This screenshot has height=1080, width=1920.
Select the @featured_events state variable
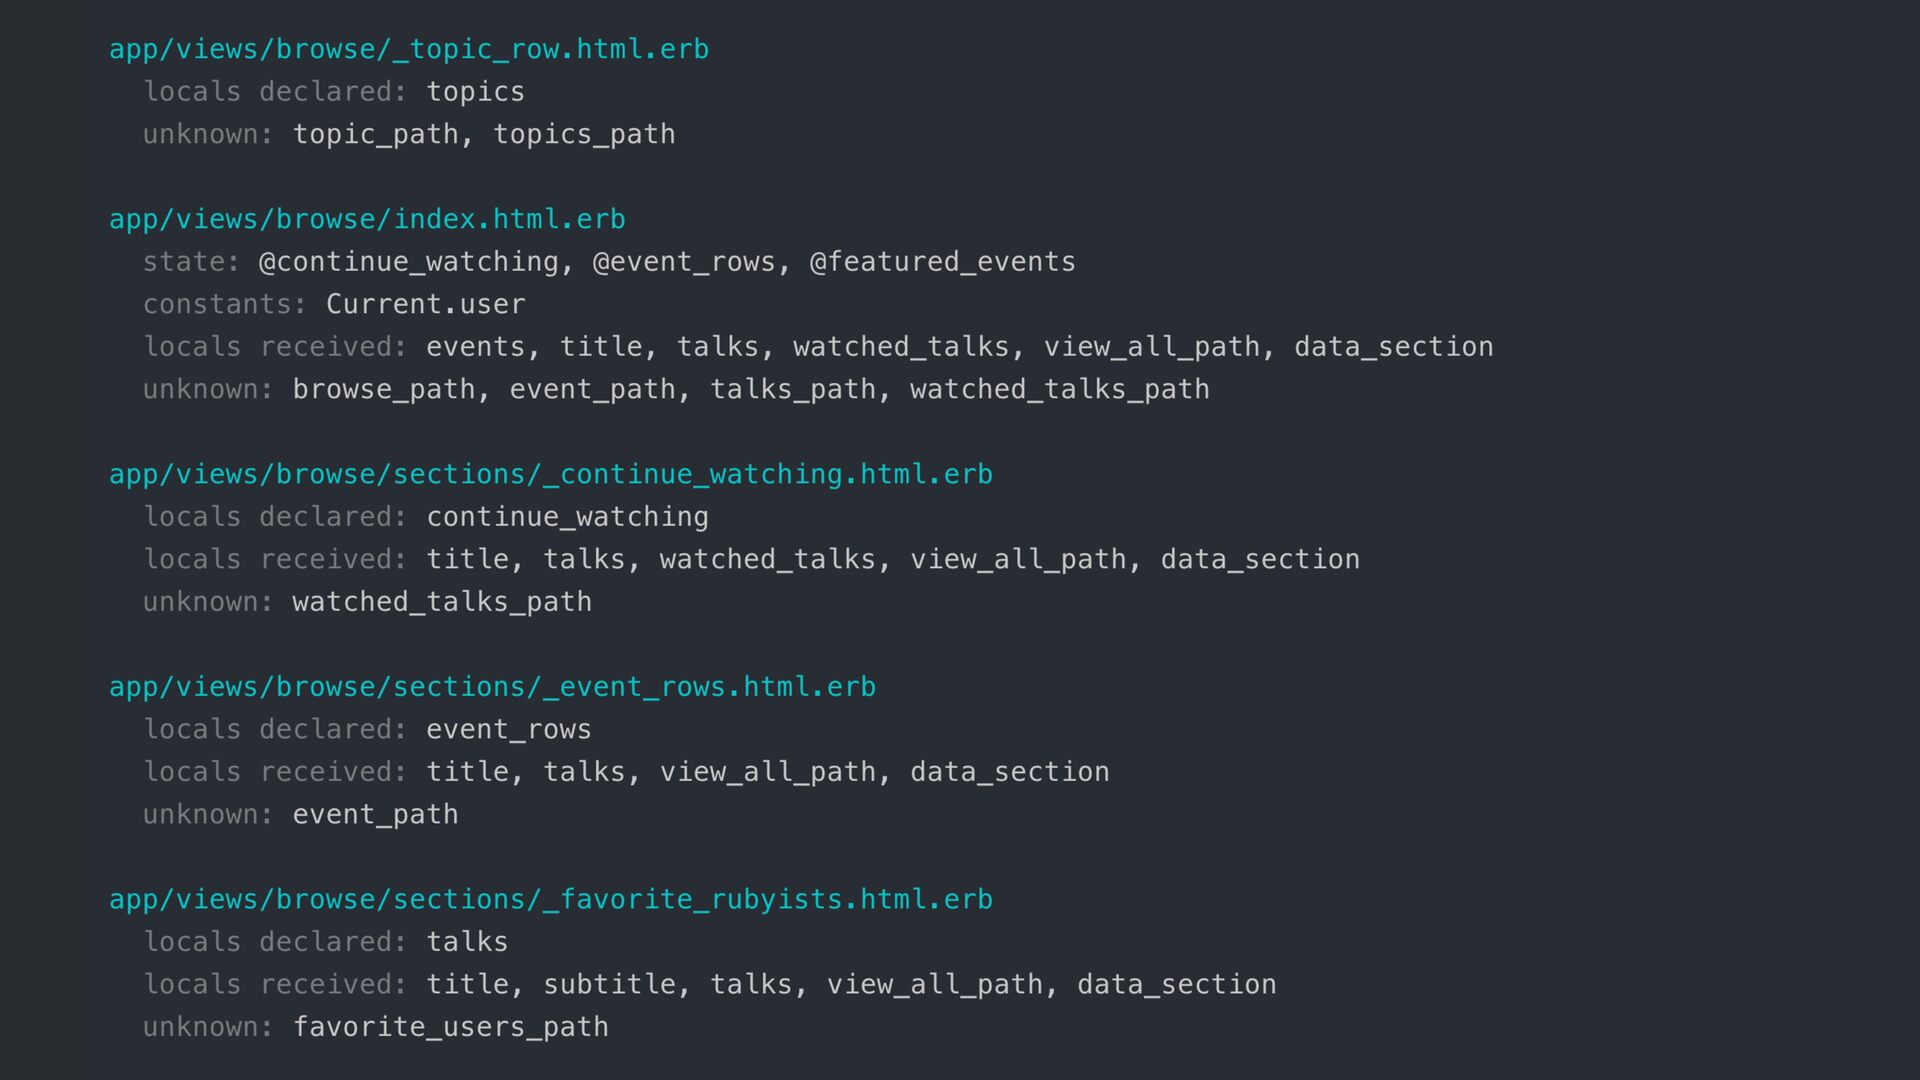942,262
